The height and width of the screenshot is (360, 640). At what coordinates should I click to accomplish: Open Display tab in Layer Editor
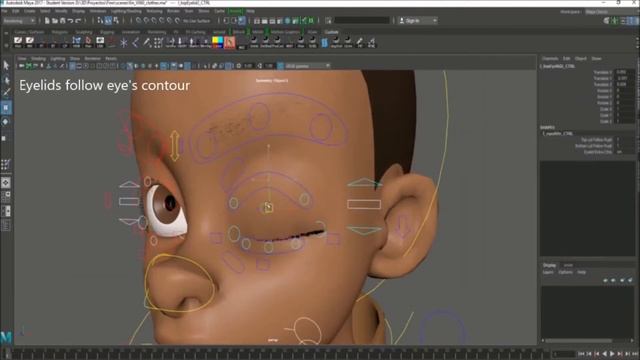tap(549, 265)
